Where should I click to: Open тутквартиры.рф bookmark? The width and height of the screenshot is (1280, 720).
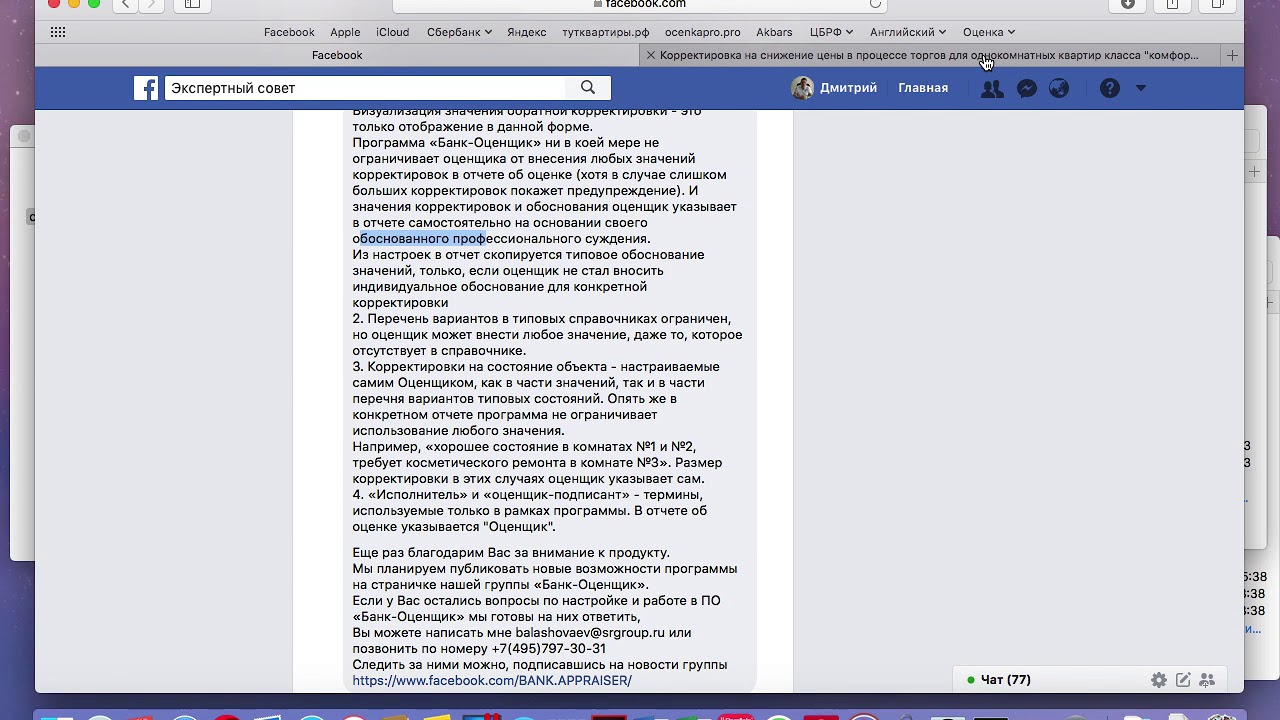tap(605, 32)
